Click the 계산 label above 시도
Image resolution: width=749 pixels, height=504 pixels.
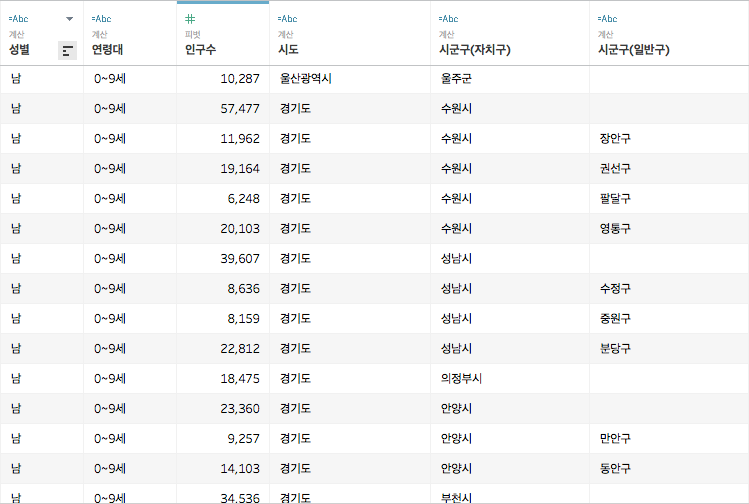[285, 34]
